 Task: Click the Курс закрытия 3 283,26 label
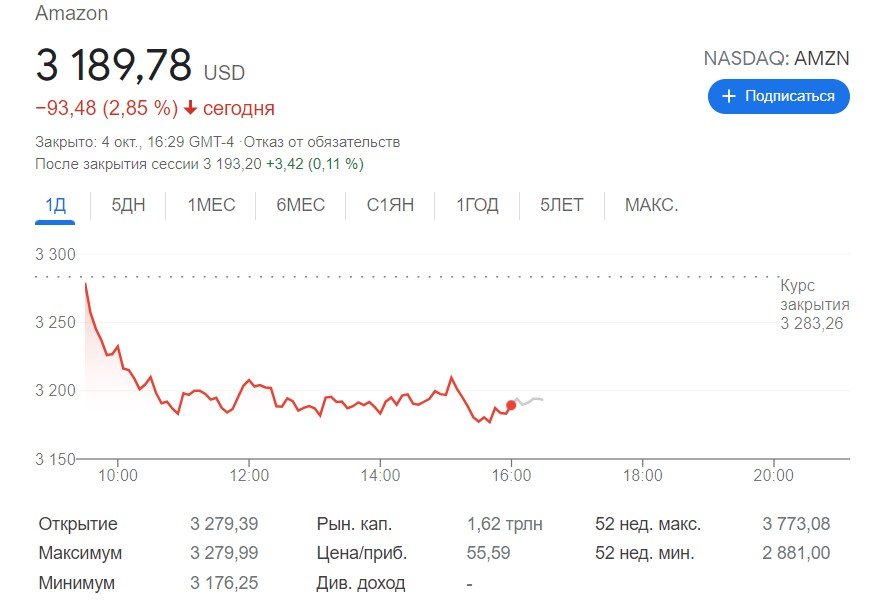pos(814,304)
